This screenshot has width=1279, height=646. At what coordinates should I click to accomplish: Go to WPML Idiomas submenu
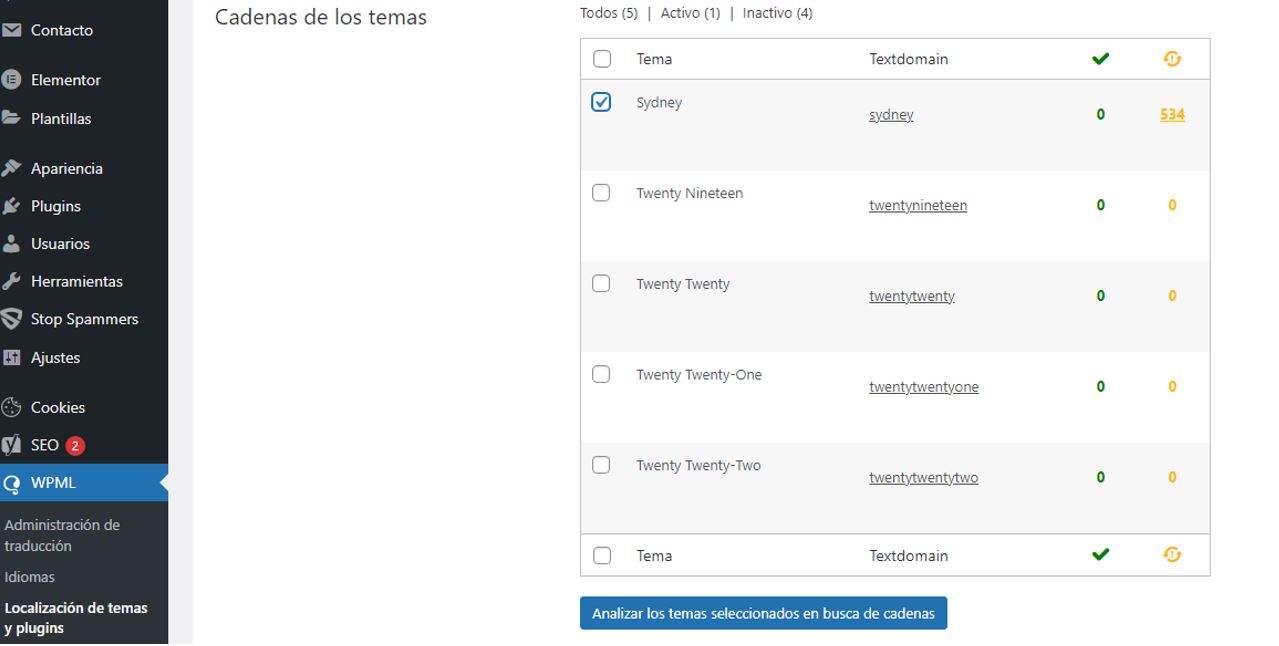click(30, 577)
